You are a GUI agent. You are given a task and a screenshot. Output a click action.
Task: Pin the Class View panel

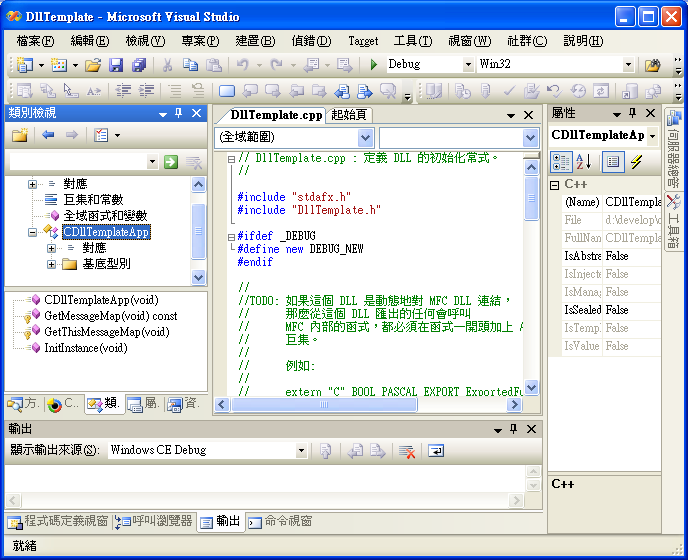click(179, 113)
